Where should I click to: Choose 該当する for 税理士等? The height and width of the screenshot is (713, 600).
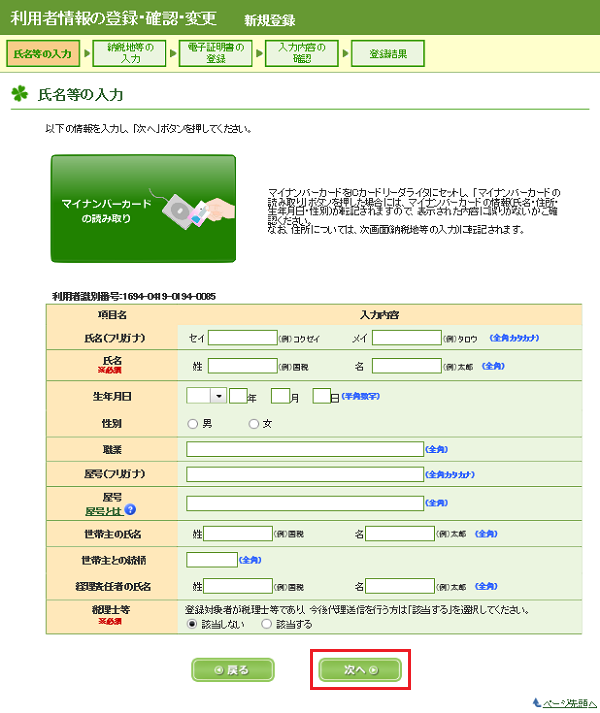(267, 624)
